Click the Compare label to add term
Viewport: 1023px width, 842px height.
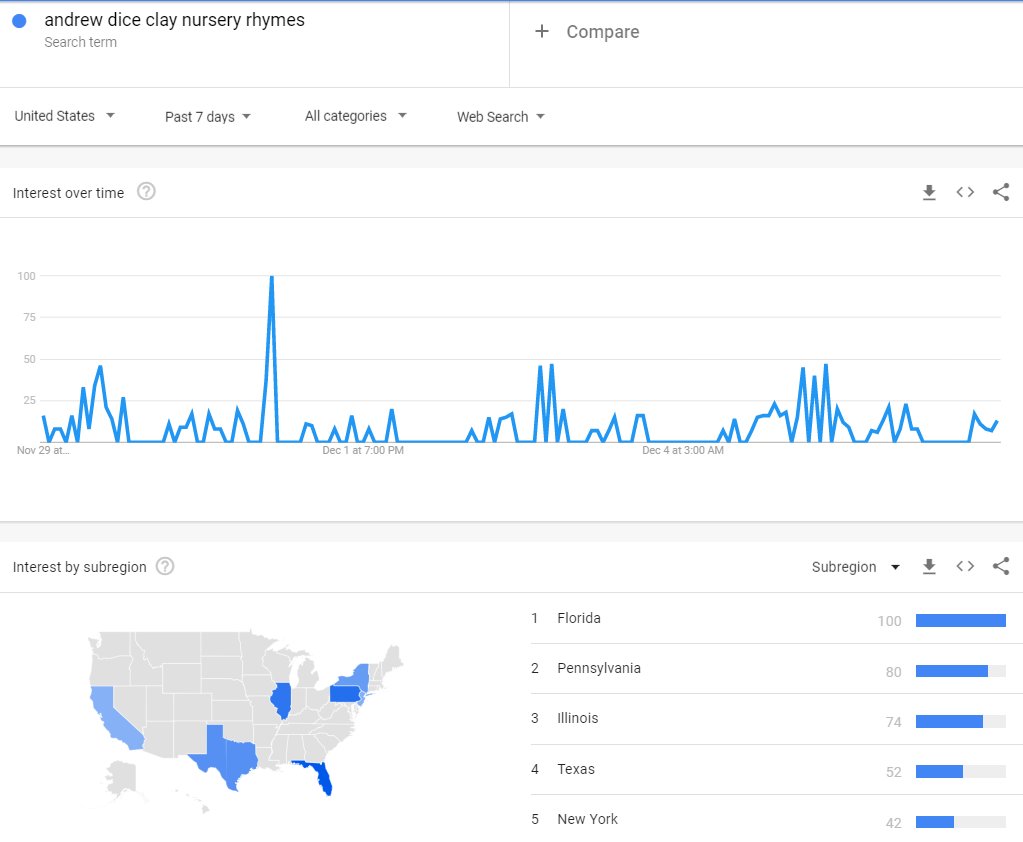602,32
